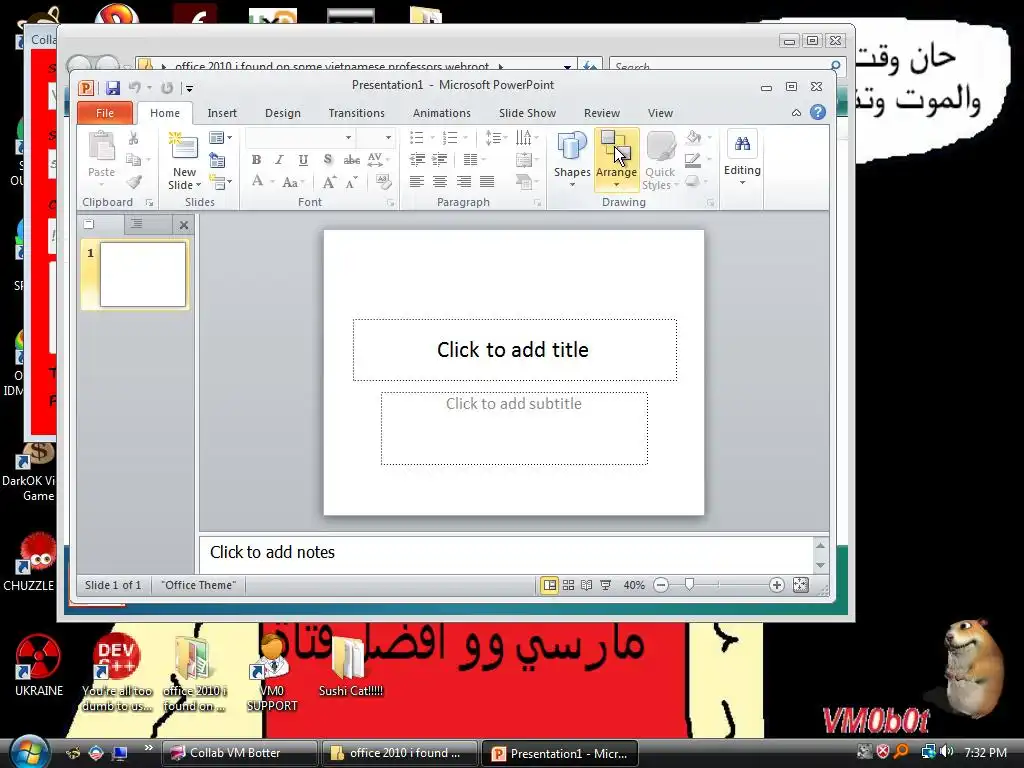Click the 40% zoom level button
Screen dimensions: 1024x768
633,585
